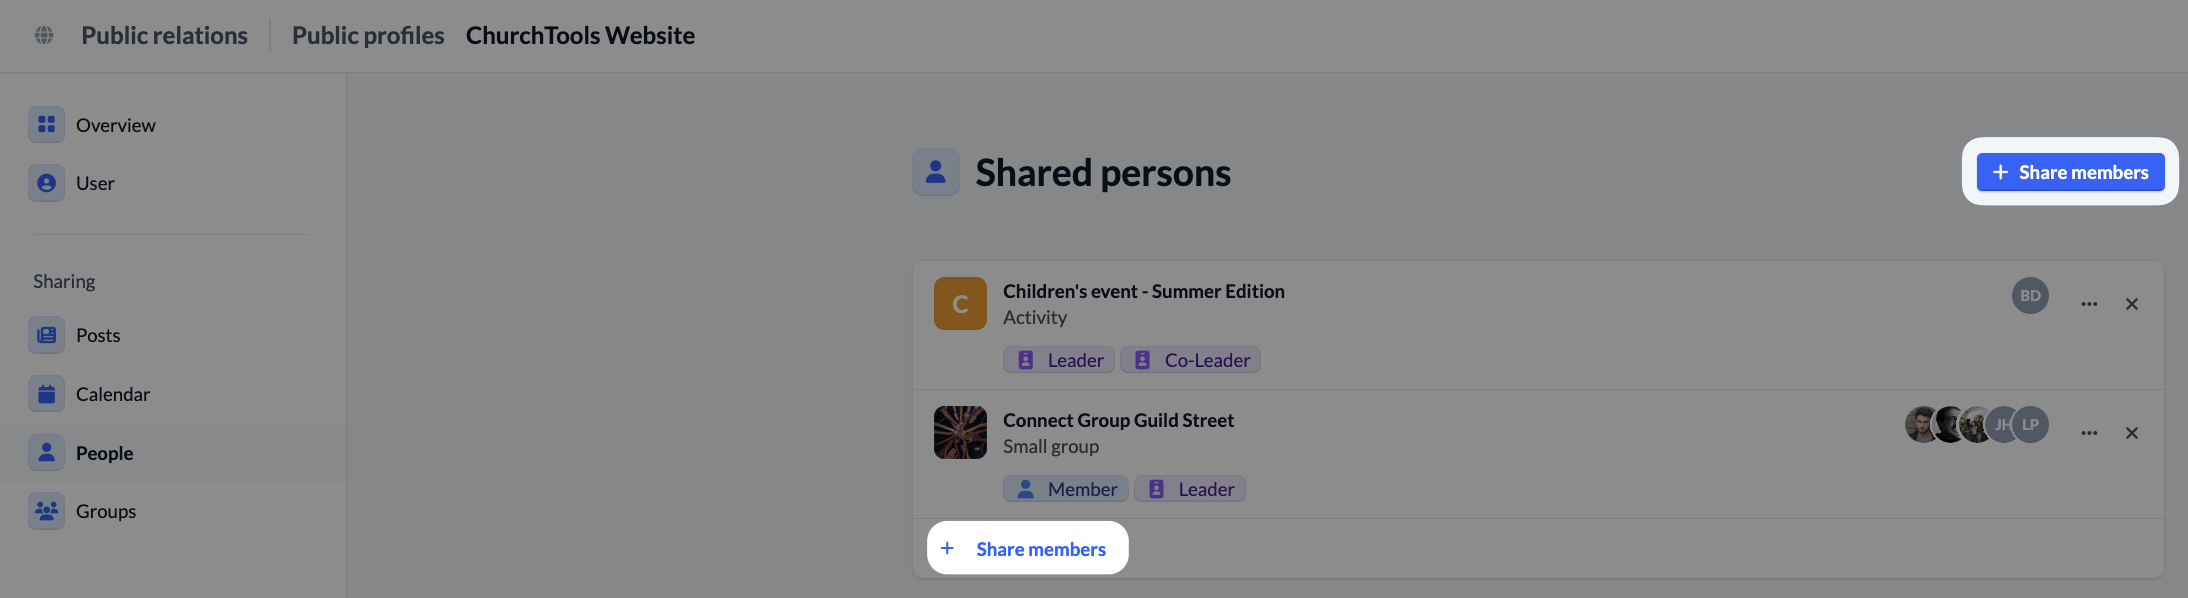
Task: Click the Posts newspaper icon
Action: (46, 335)
